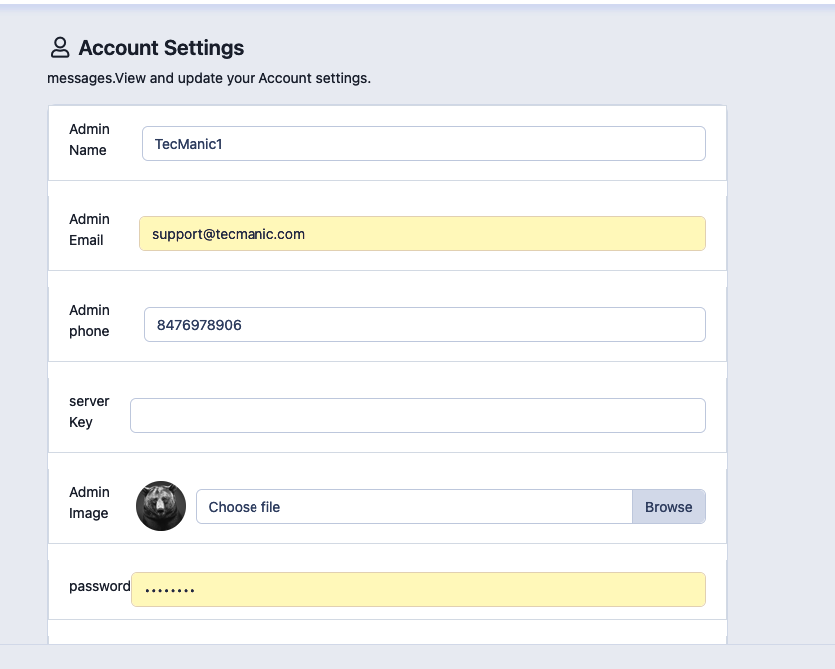Click the Choose file input area
The height and width of the screenshot is (669, 835).
[414, 507]
